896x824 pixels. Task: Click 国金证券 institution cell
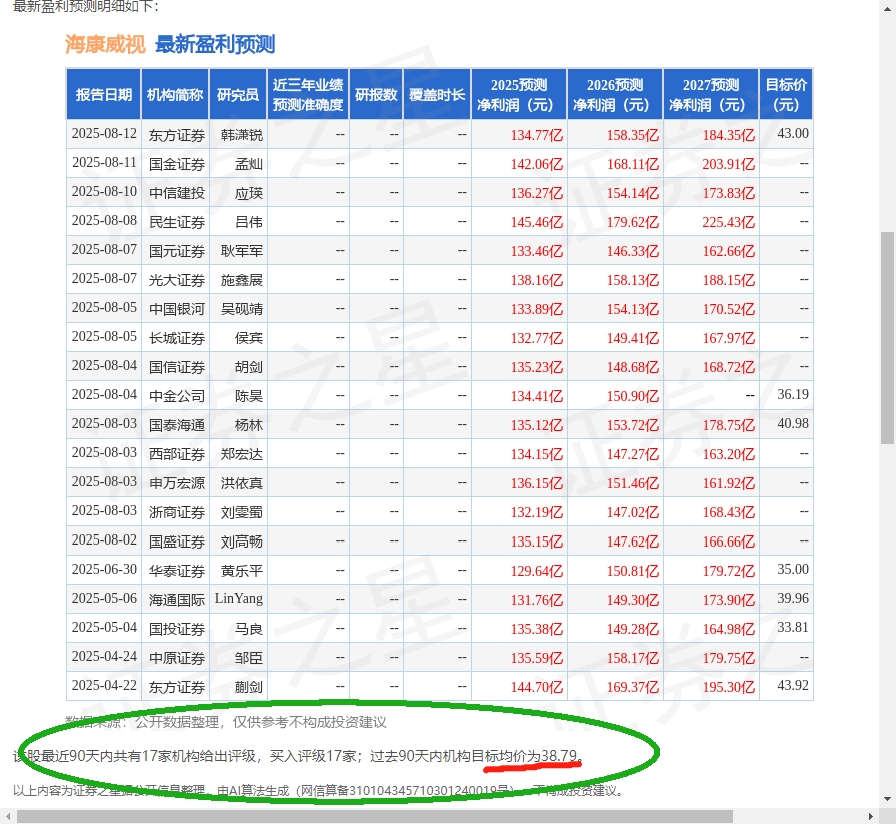177,164
